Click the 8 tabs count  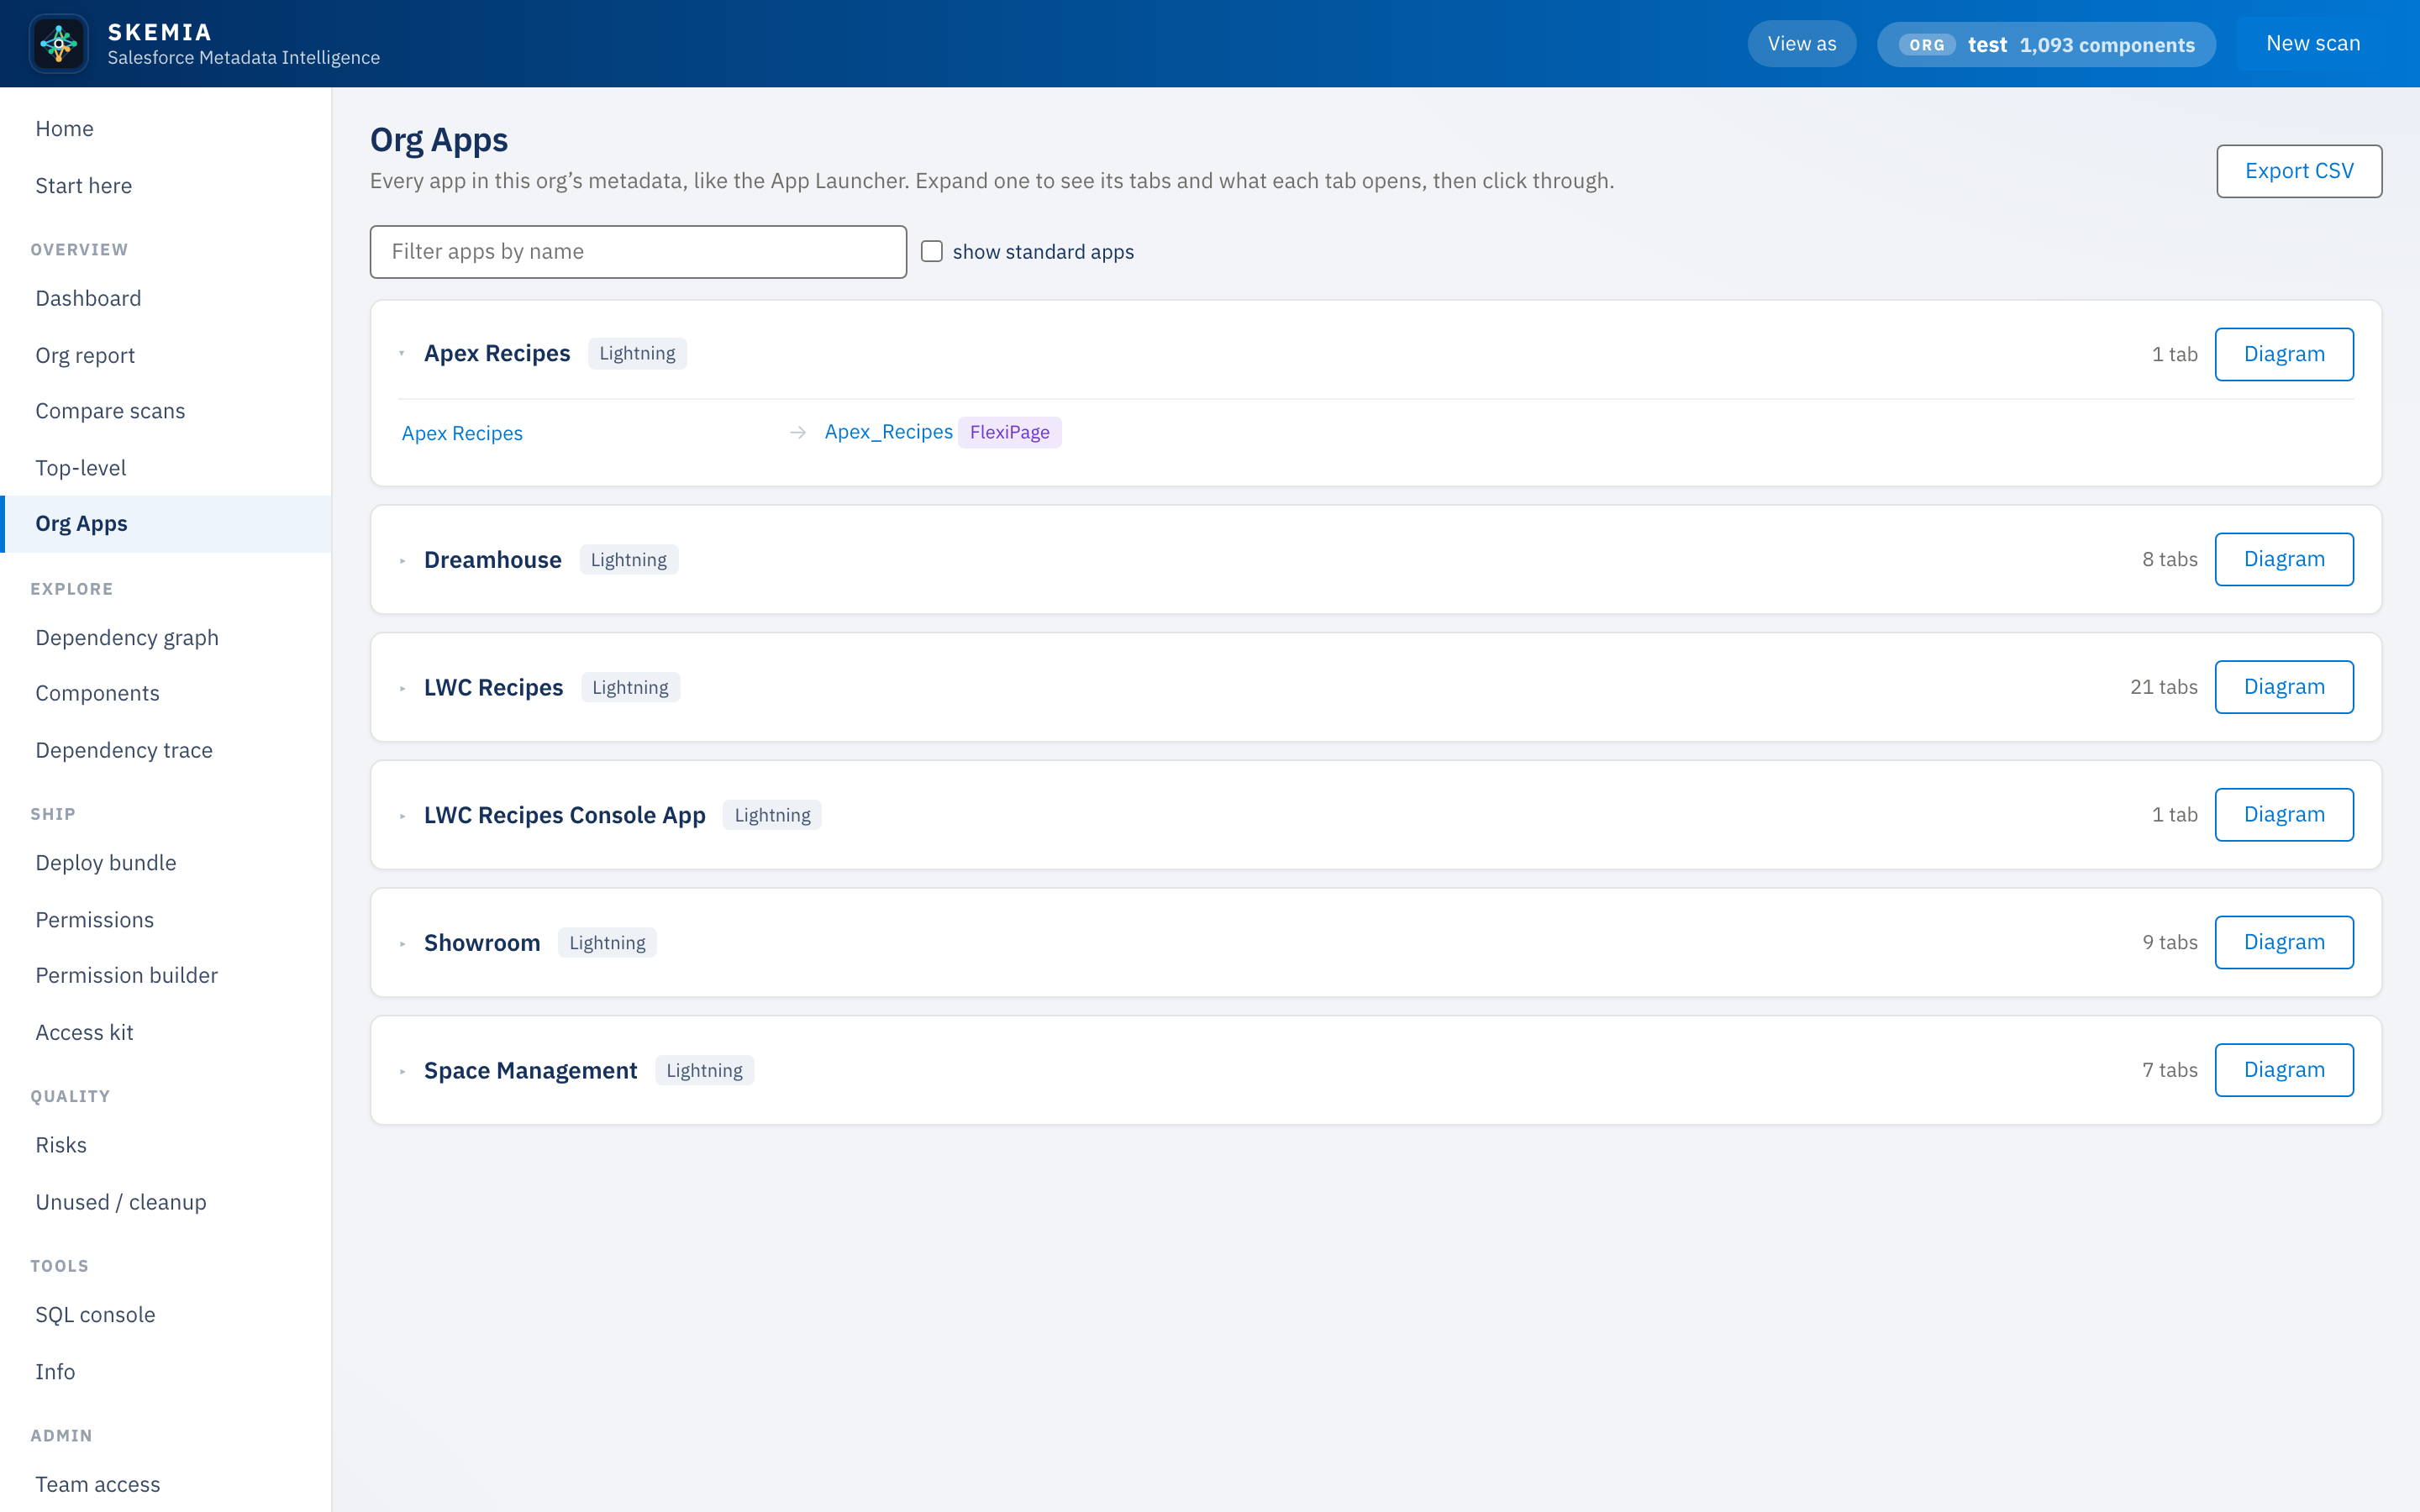point(2169,559)
